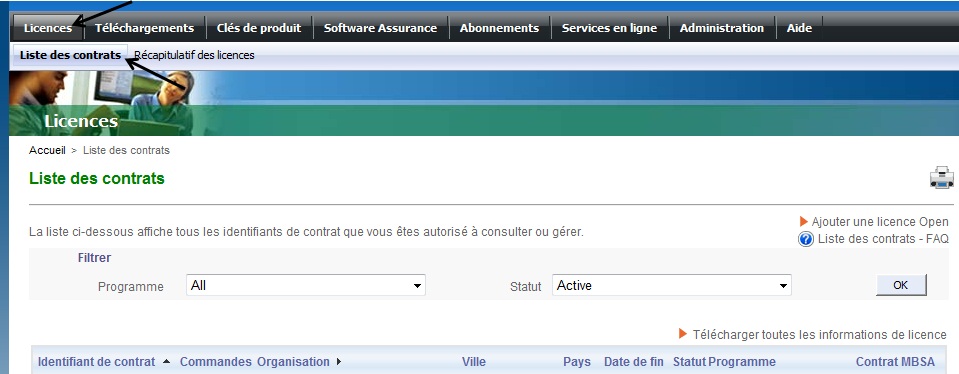Screen dimensions: 959x374
Task: Sort by Statut column header
Action: [x=689, y=362]
